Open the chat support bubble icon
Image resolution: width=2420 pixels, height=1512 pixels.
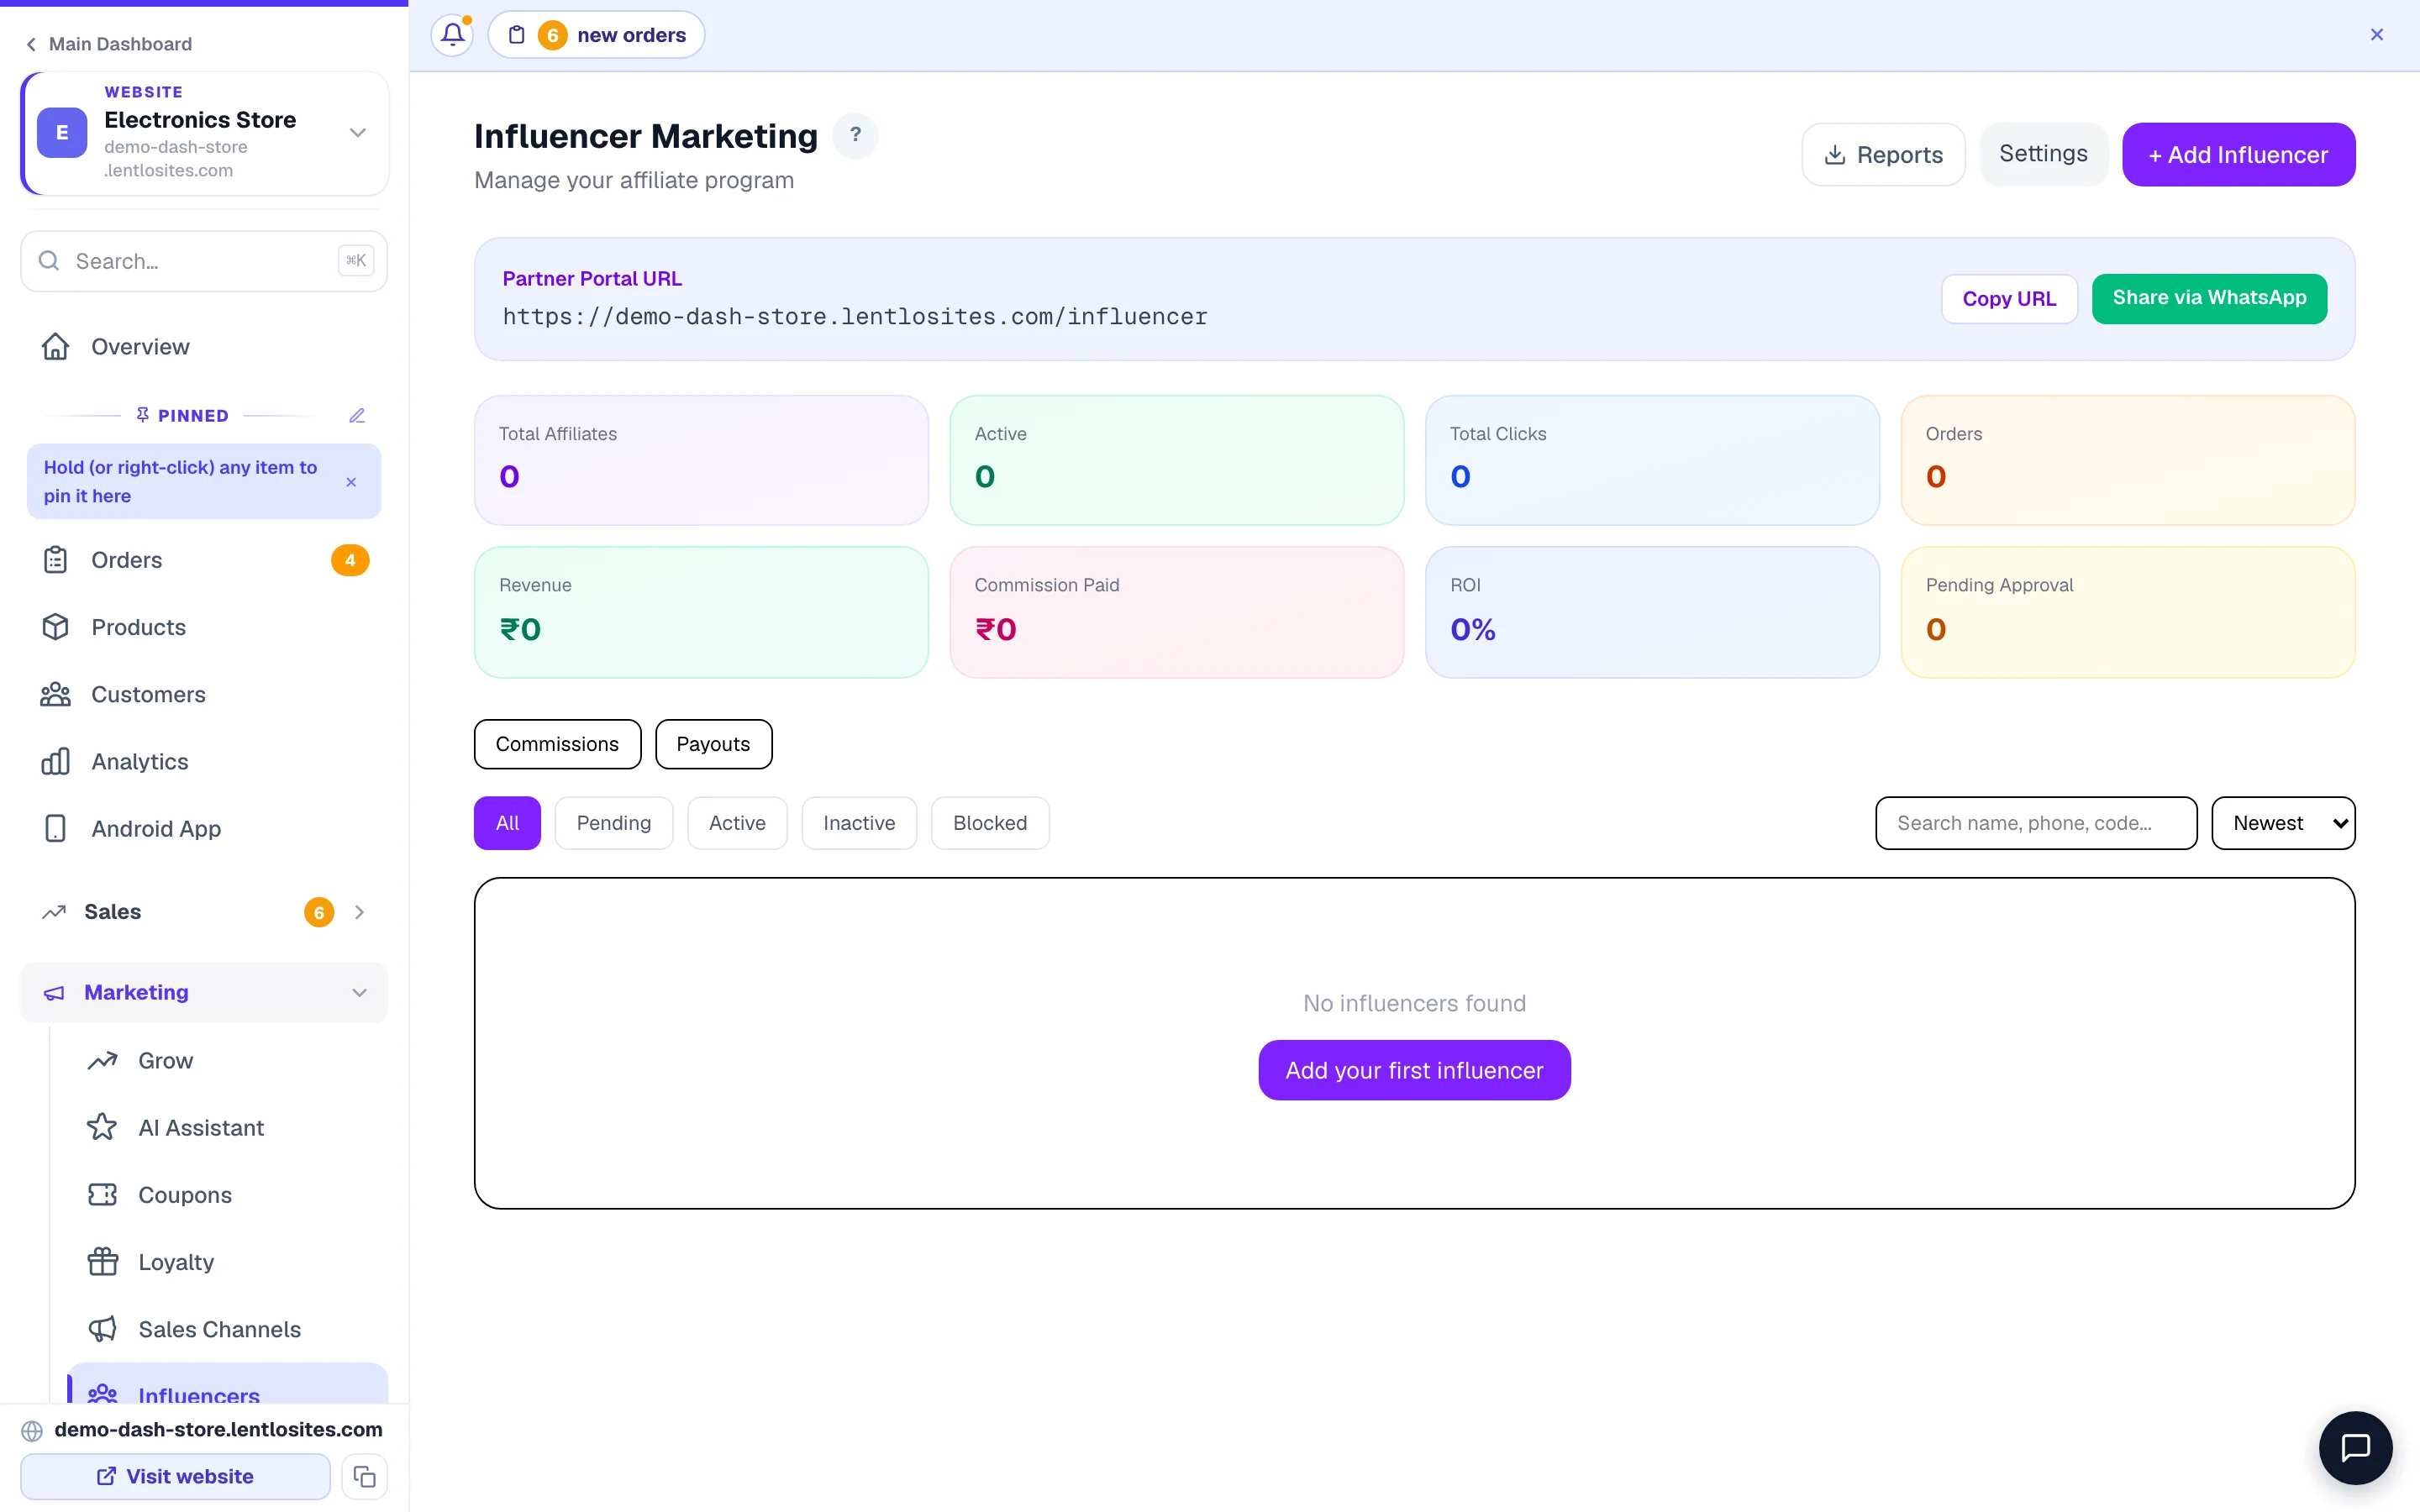(x=2355, y=1447)
